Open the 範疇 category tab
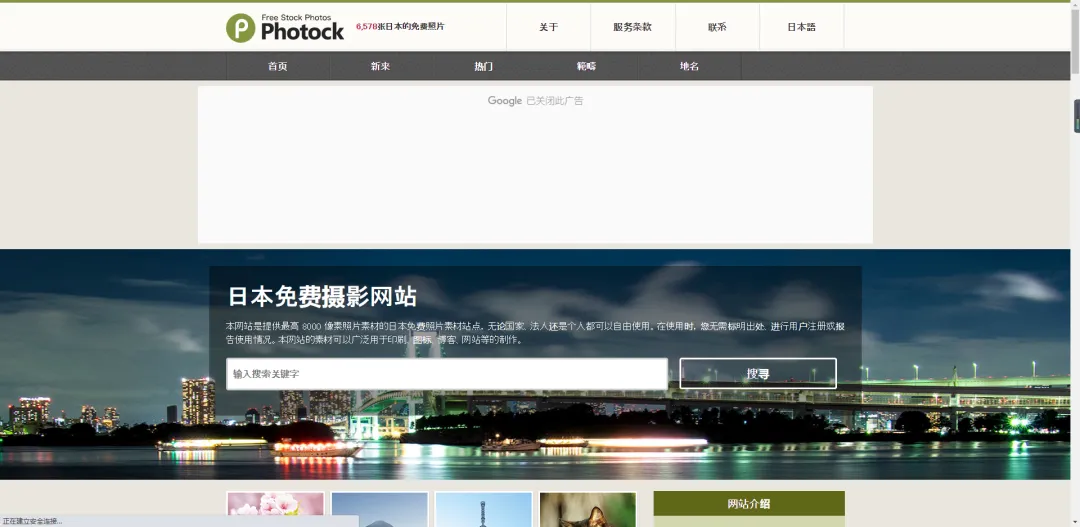 (x=586, y=66)
